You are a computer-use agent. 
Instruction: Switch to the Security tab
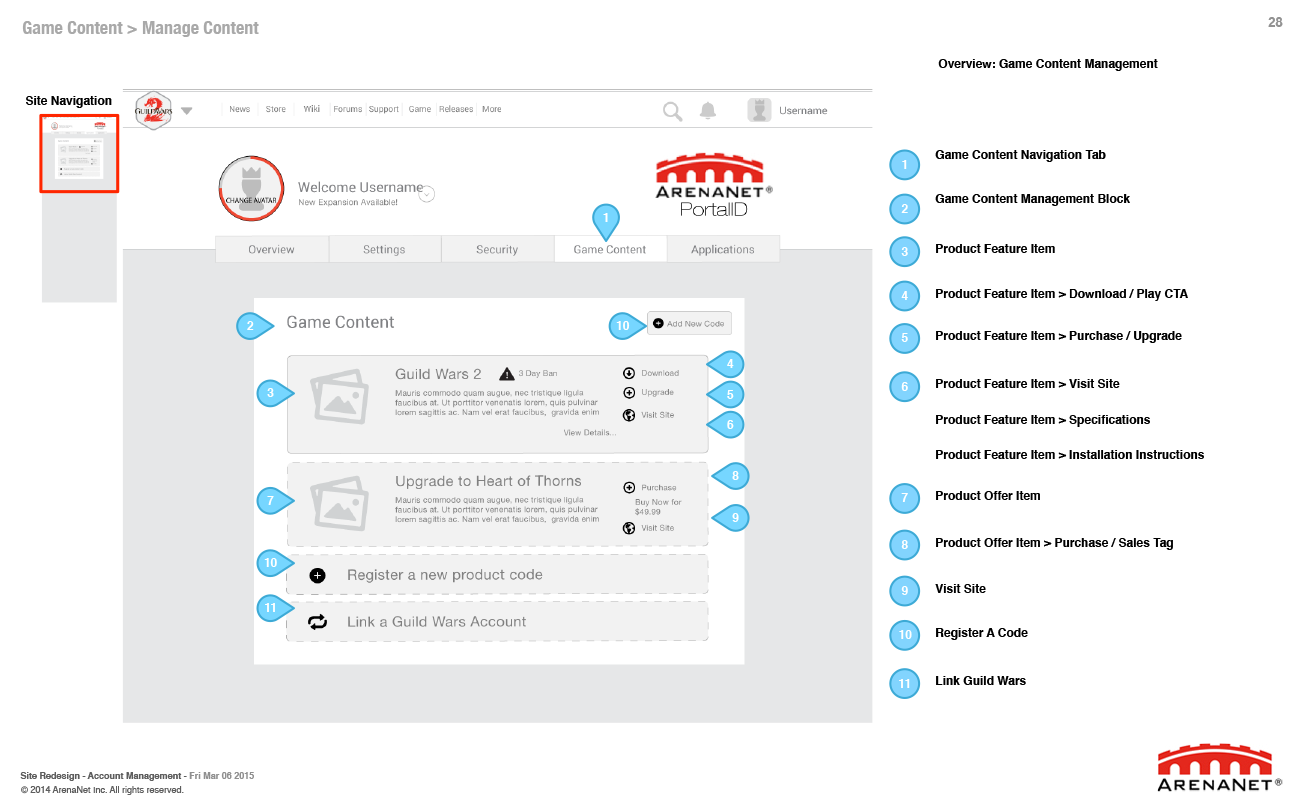point(497,249)
